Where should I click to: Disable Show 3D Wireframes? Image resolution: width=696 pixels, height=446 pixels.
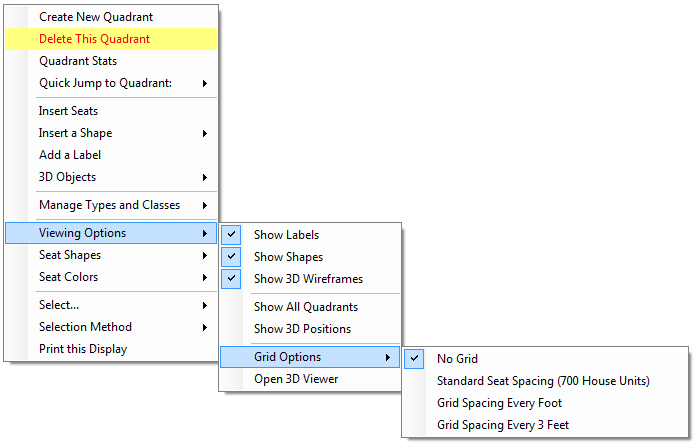click(308, 279)
